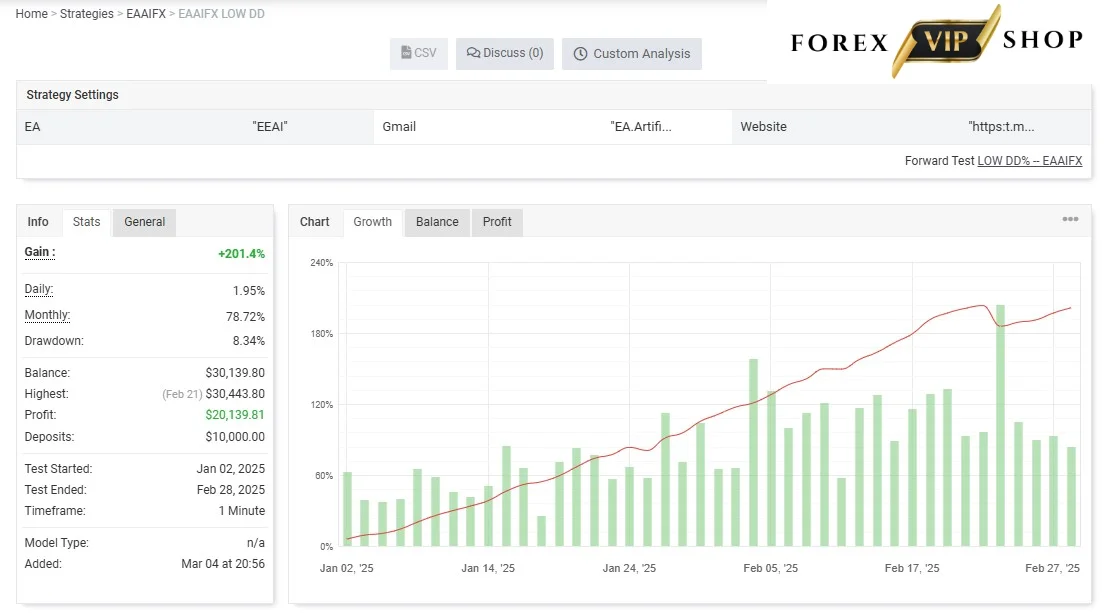Launch Custom Analysis

coord(632,54)
